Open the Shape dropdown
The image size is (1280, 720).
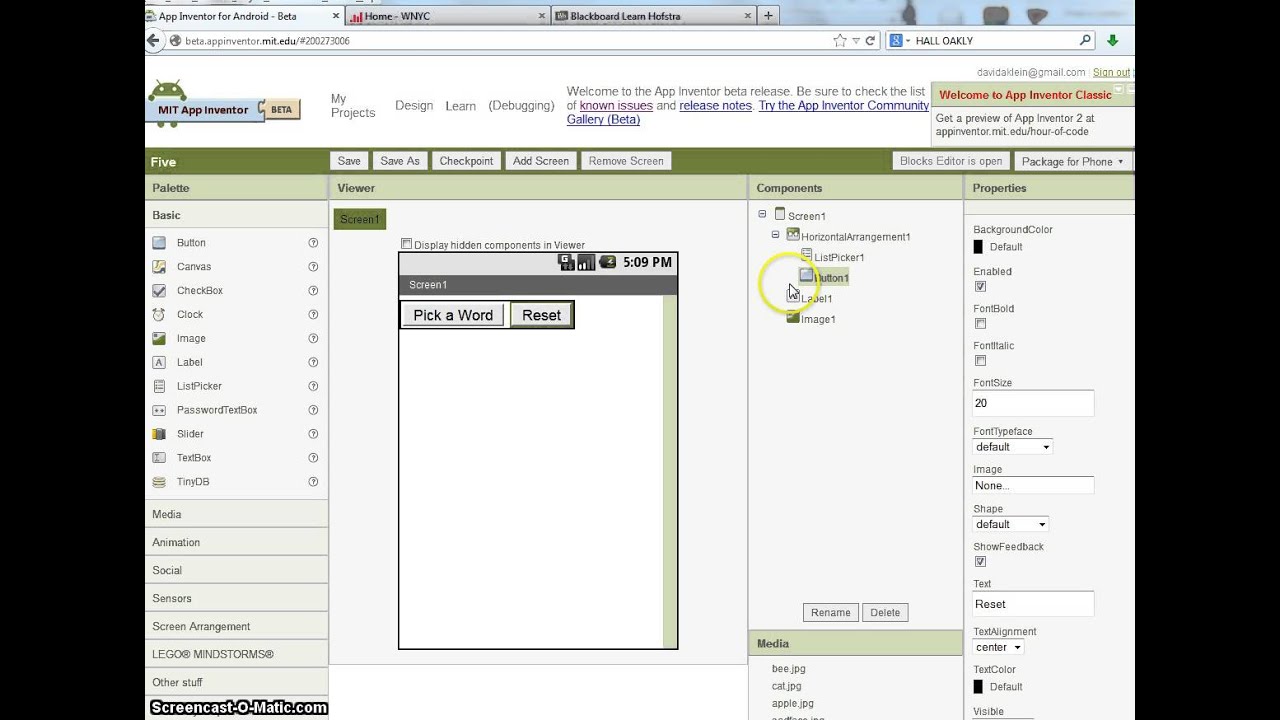pyautogui.click(x=1010, y=524)
